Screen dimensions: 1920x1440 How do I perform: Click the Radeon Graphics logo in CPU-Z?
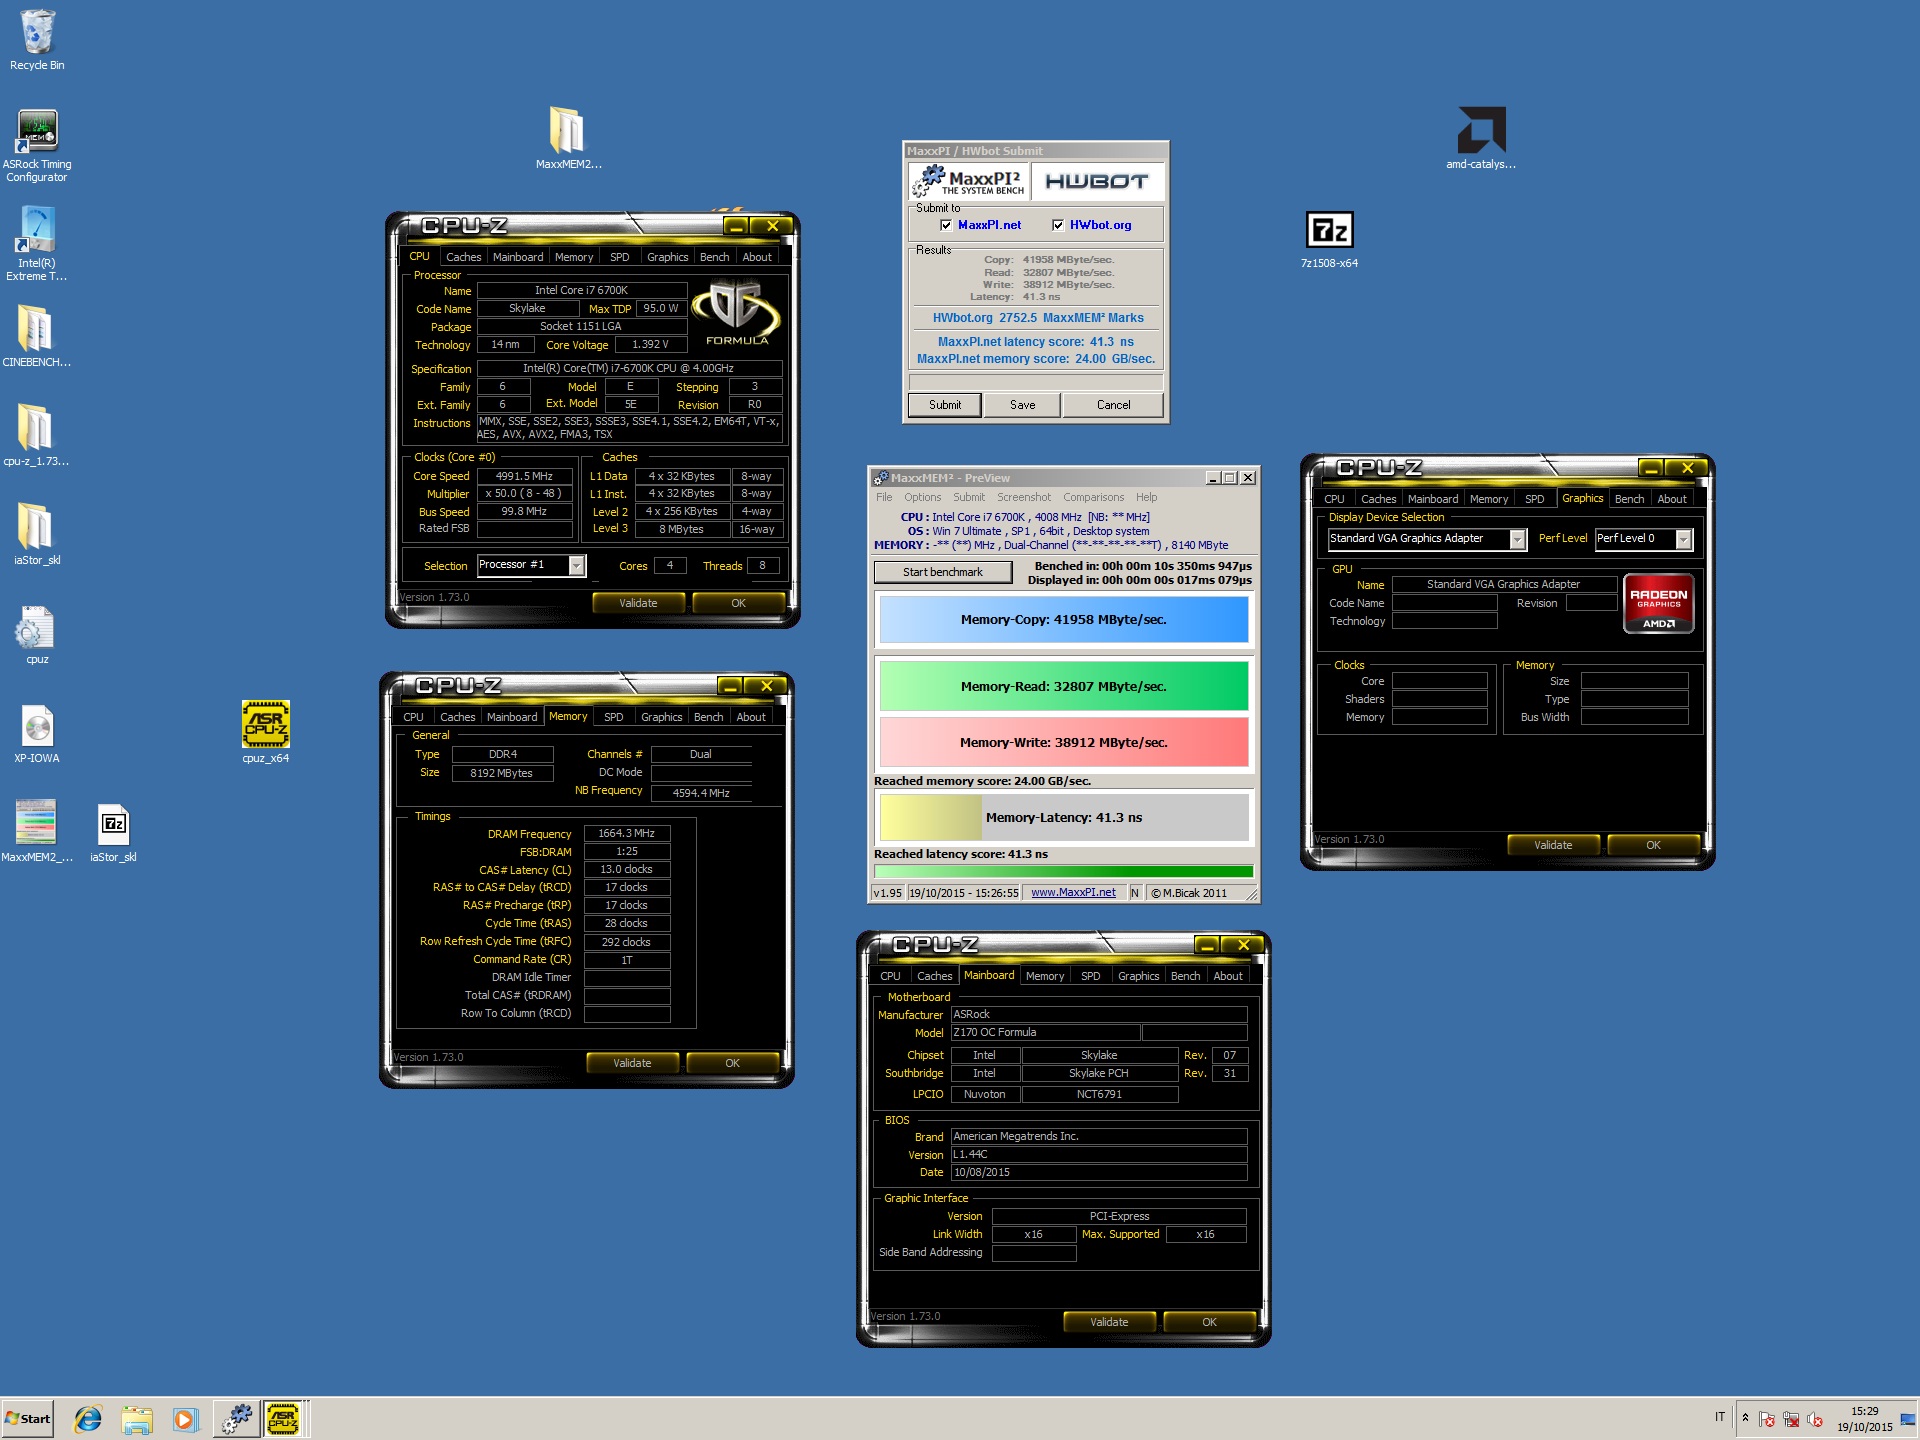[x=1658, y=603]
